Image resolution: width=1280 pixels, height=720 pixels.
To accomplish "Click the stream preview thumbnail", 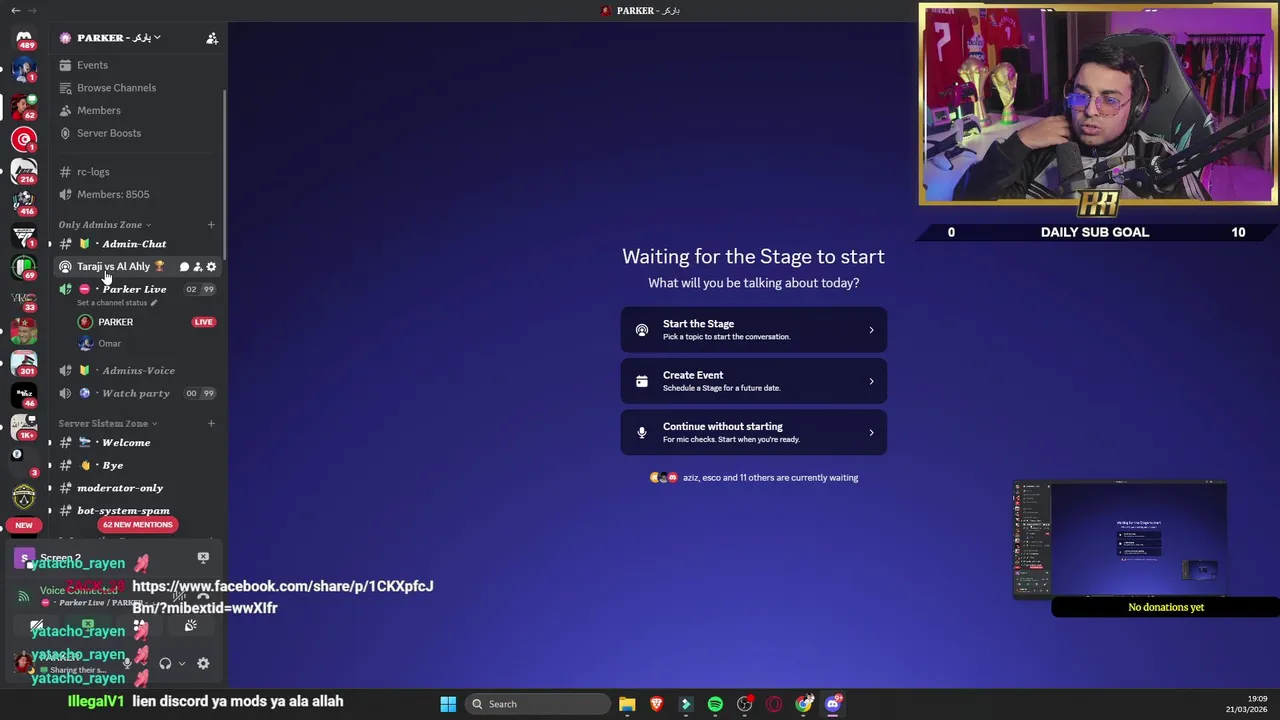I will pyautogui.click(x=1120, y=540).
